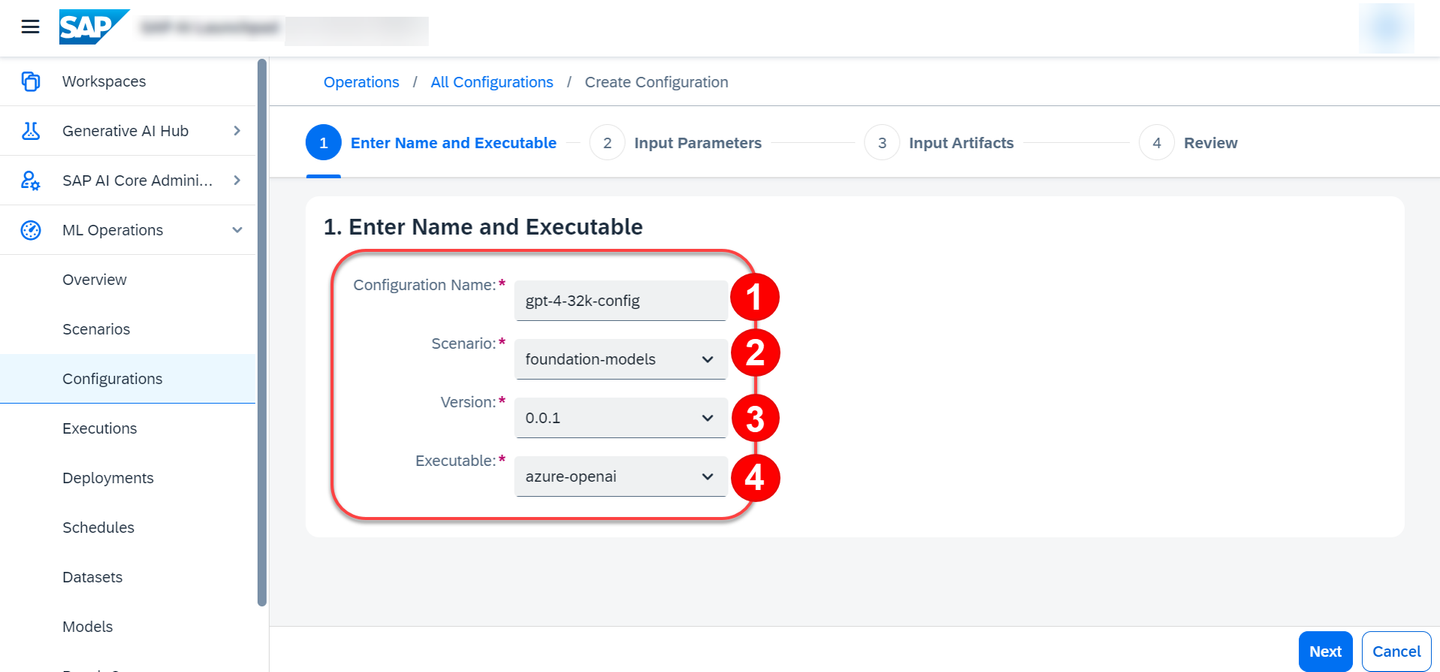The width and height of the screenshot is (1440, 672).
Task: Open Scenarios in the sidebar
Action: [x=128, y=329]
